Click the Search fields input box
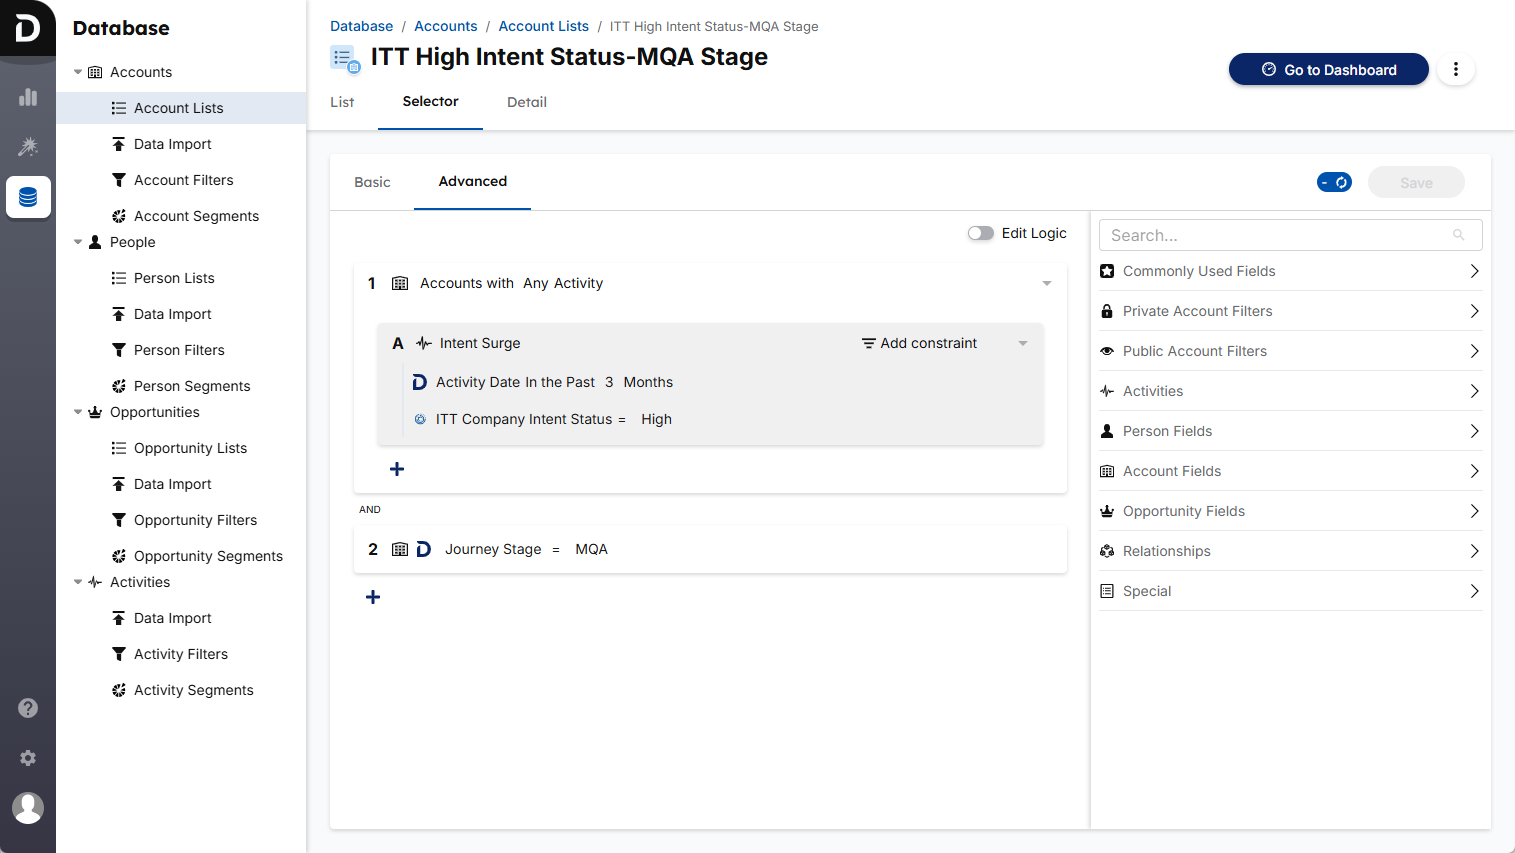The height and width of the screenshot is (853, 1515). pyautogui.click(x=1275, y=235)
